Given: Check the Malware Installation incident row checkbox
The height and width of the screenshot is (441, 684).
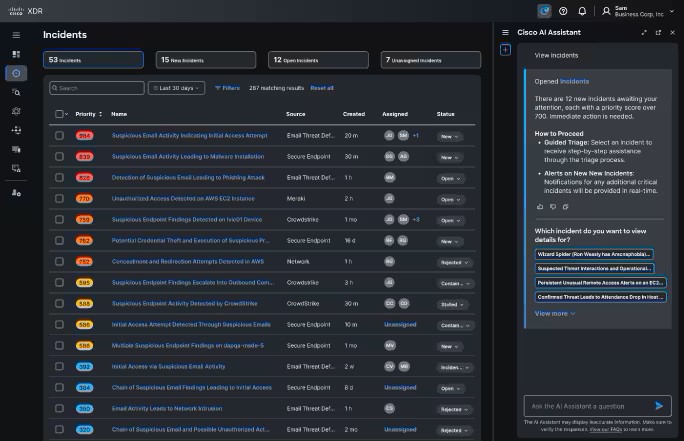Looking at the screenshot, I should pos(59,157).
